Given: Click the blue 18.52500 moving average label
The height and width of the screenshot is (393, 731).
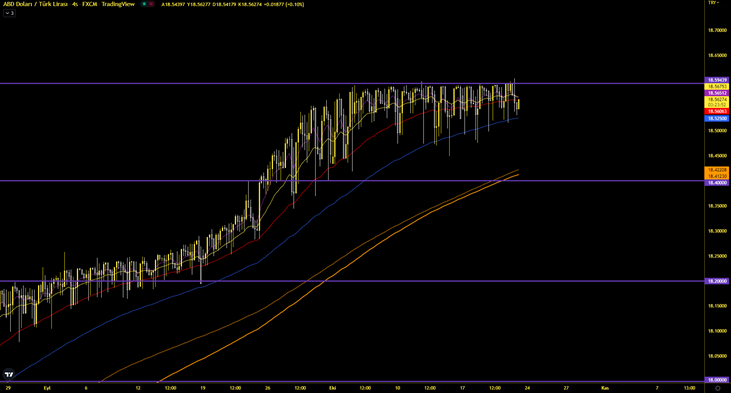Looking at the screenshot, I should (717, 118).
